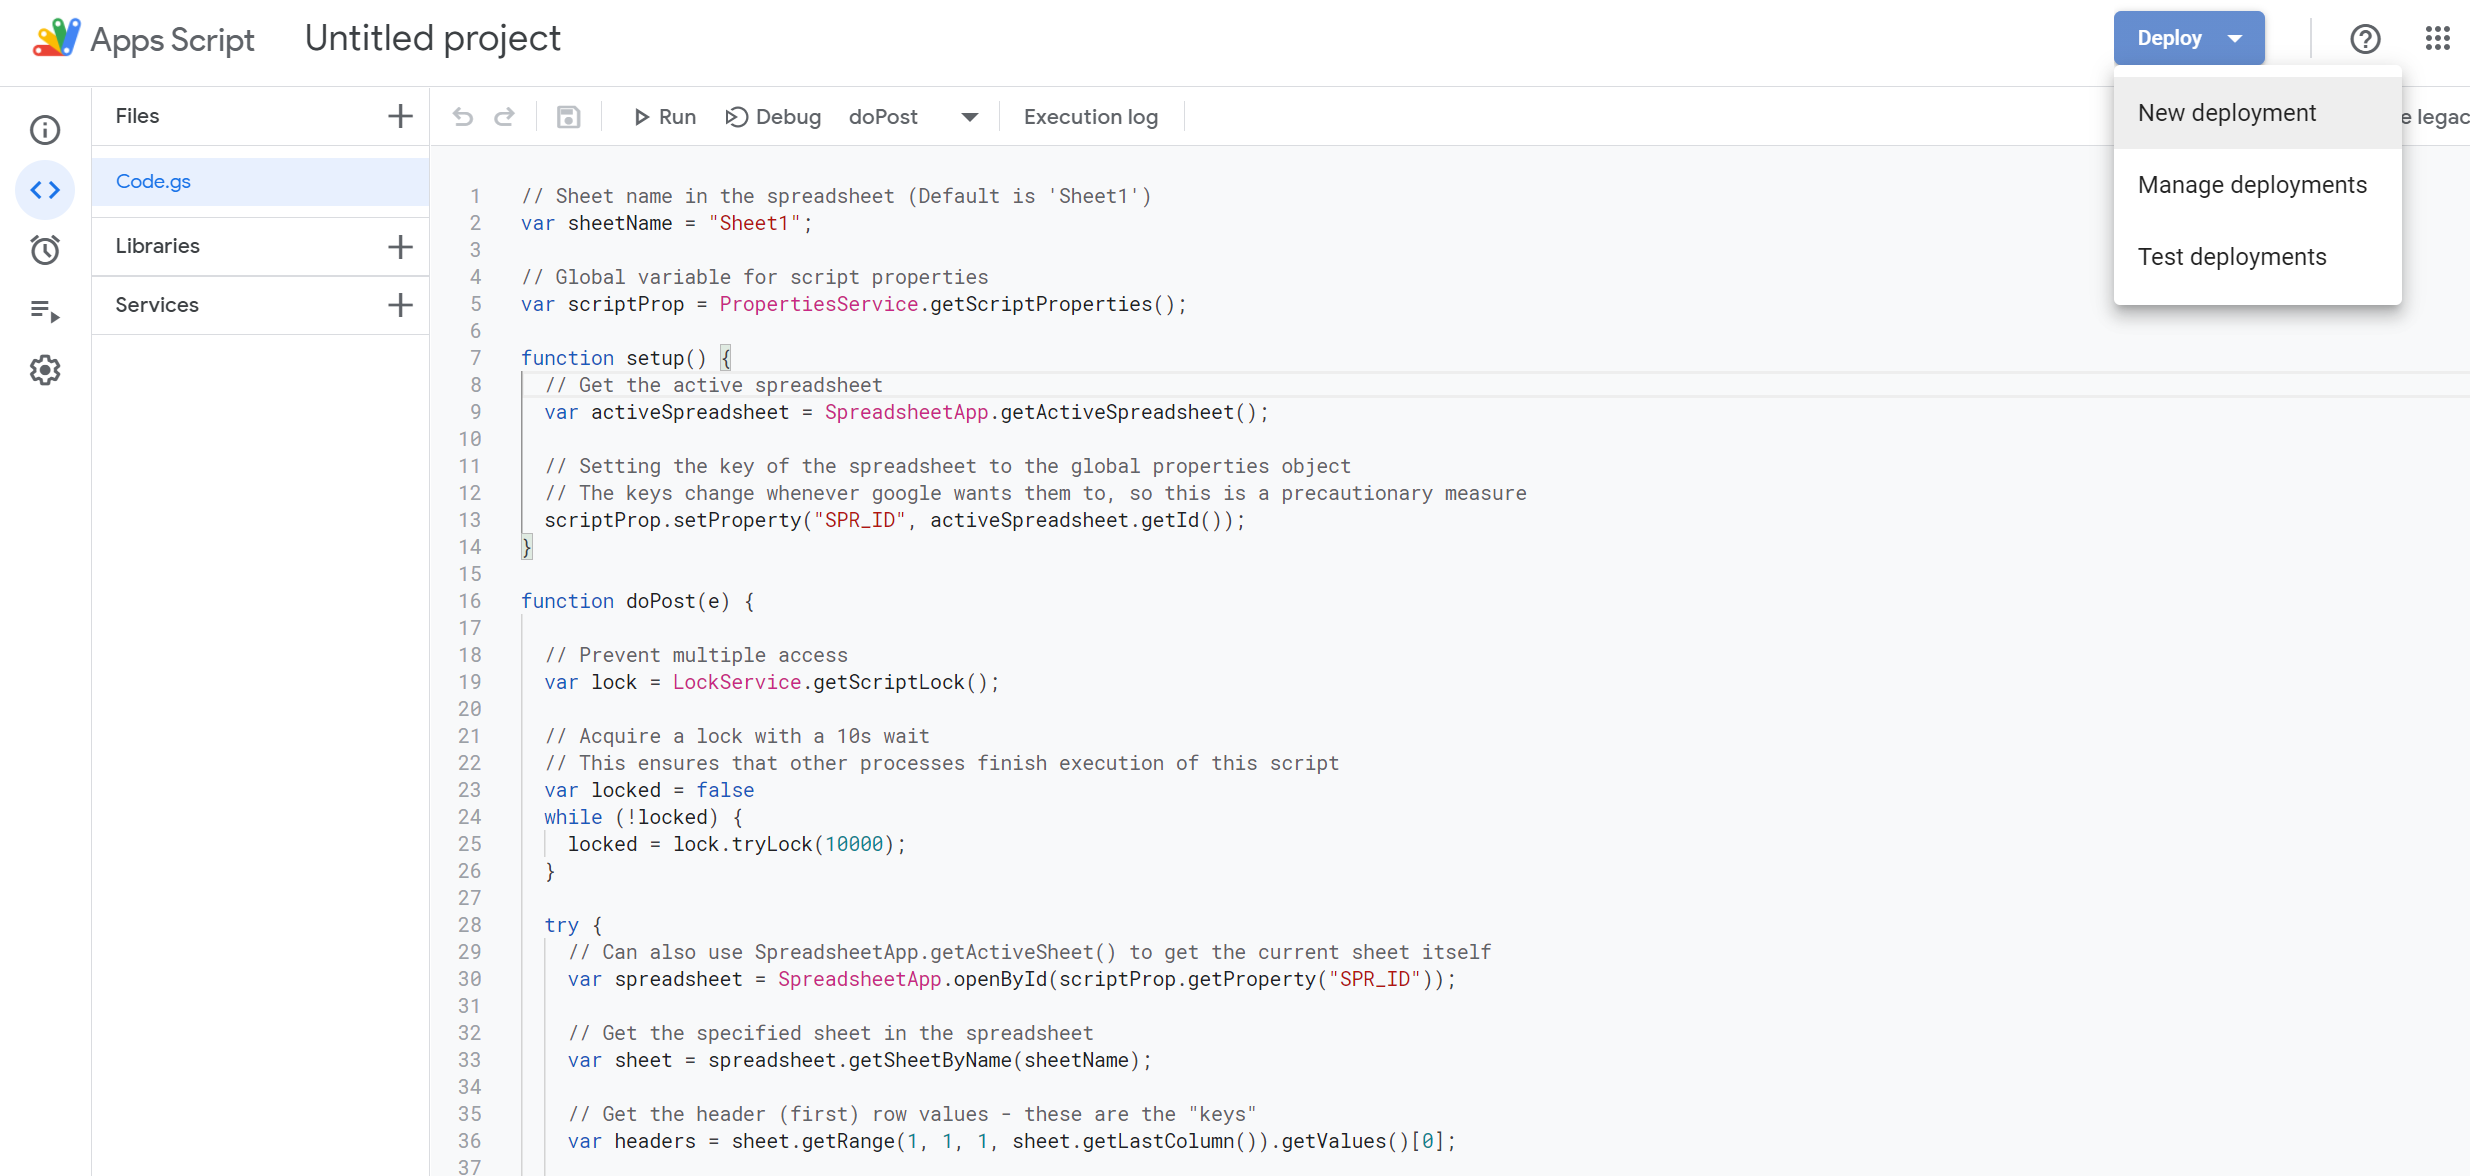Open the Triggers alarm clock icon

[x=45, y=250]
